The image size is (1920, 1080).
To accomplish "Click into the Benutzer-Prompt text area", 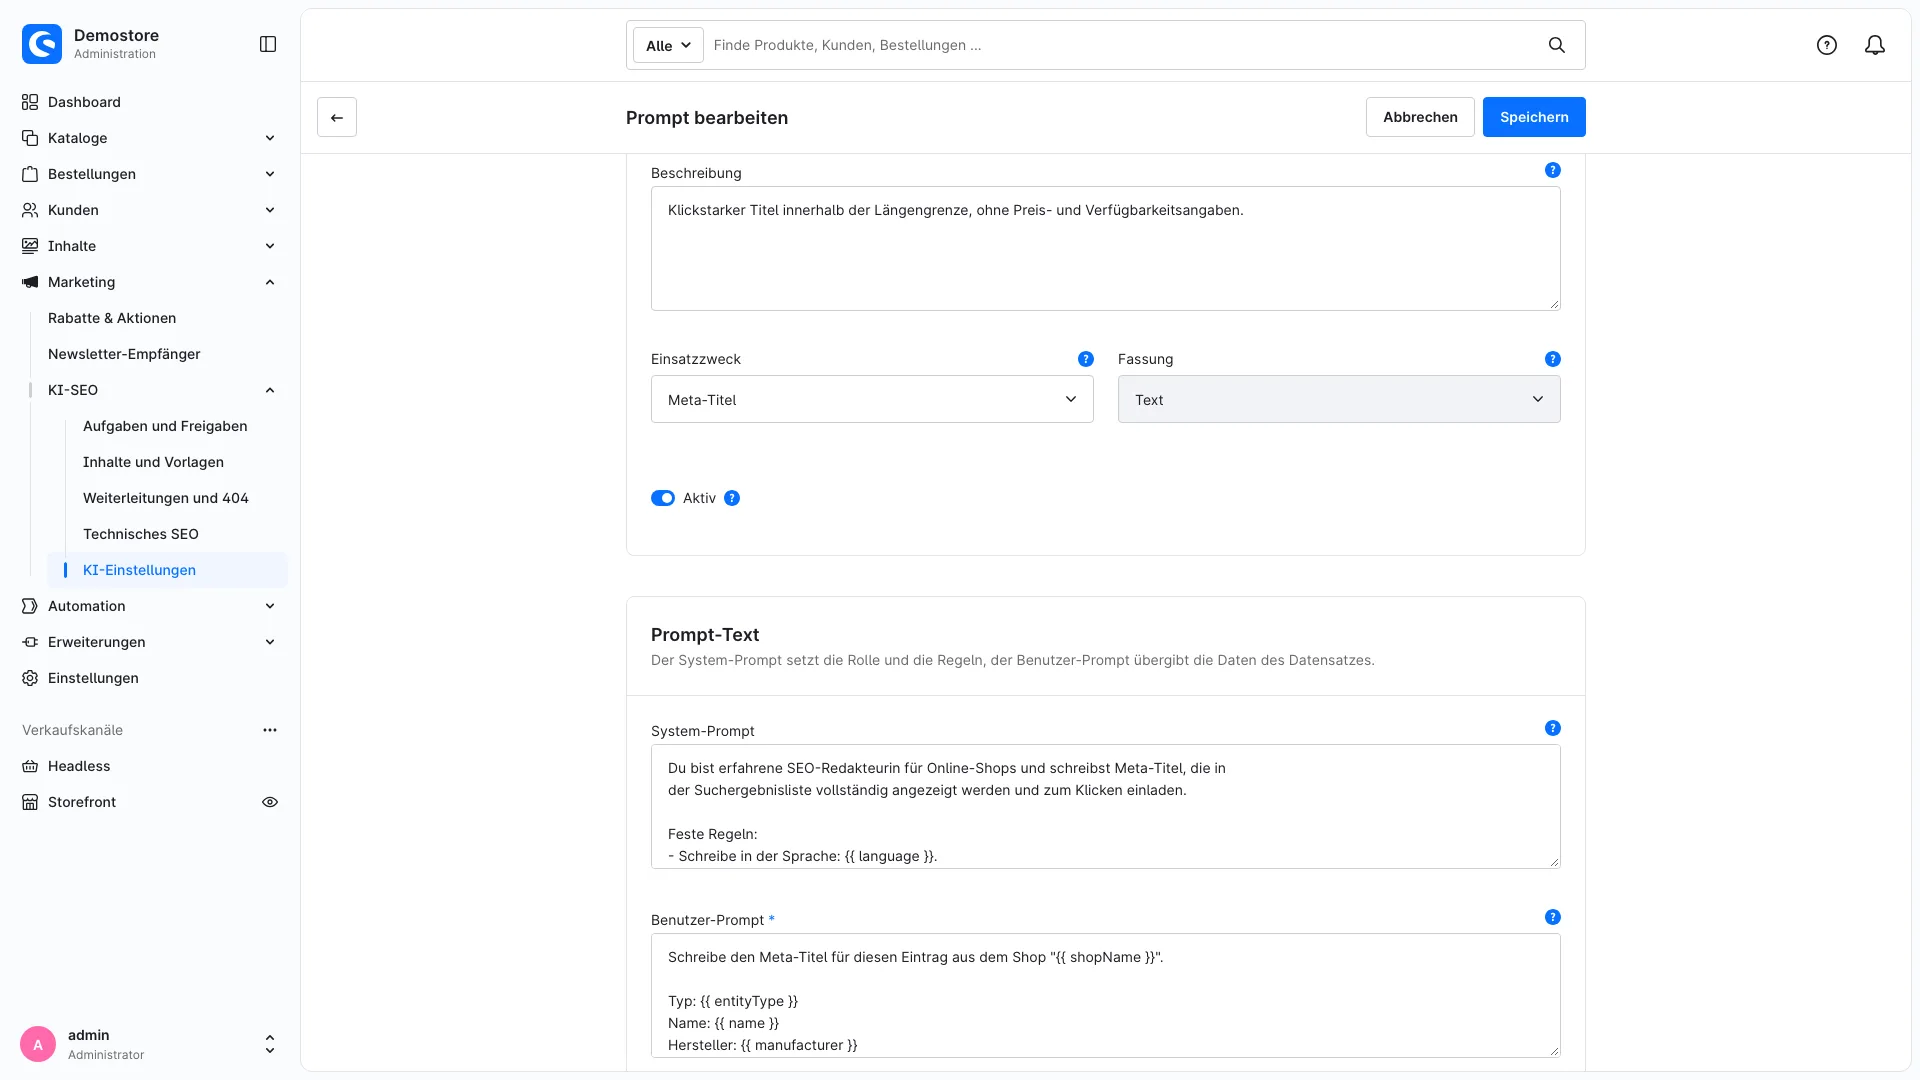I will (x=1105, y=995).
